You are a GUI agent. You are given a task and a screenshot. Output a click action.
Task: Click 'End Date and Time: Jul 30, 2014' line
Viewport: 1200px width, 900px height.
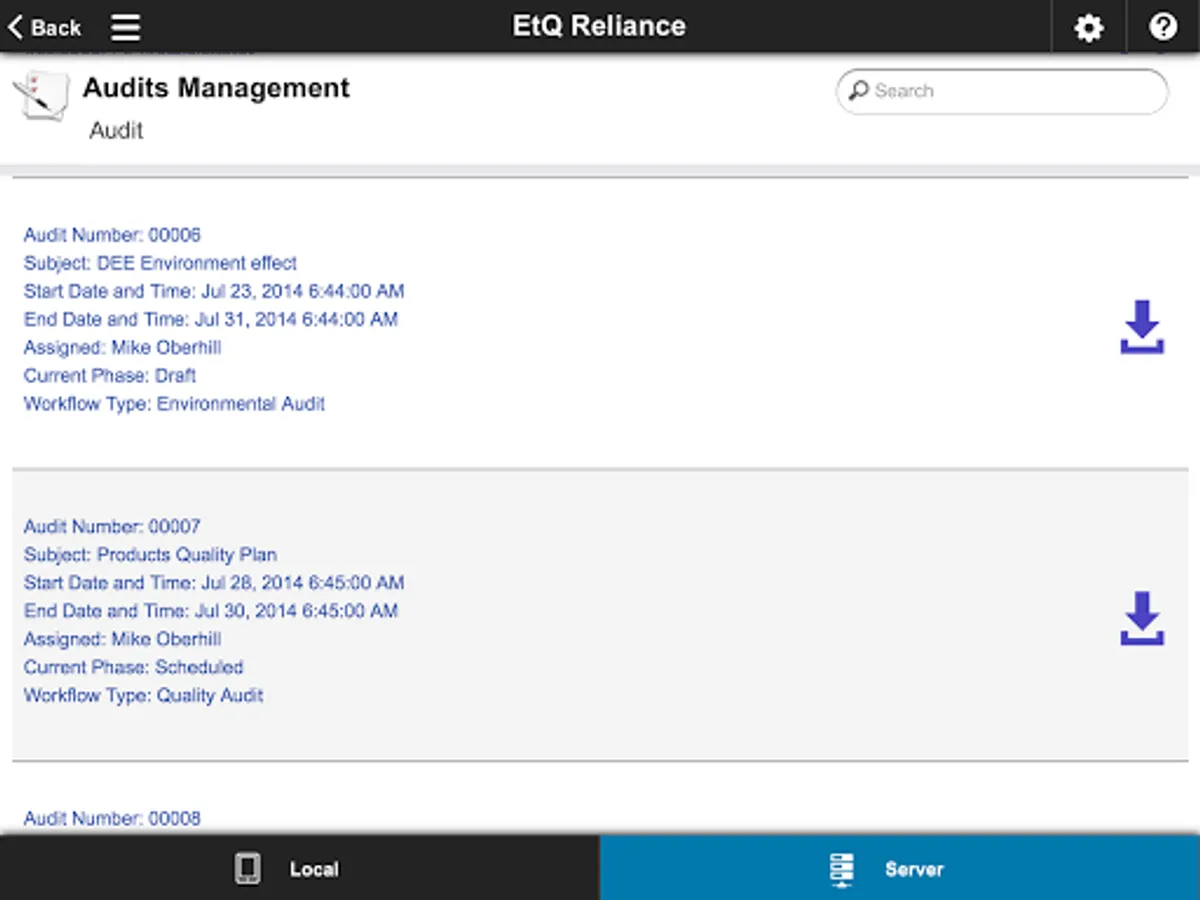[x=211, y=610]
